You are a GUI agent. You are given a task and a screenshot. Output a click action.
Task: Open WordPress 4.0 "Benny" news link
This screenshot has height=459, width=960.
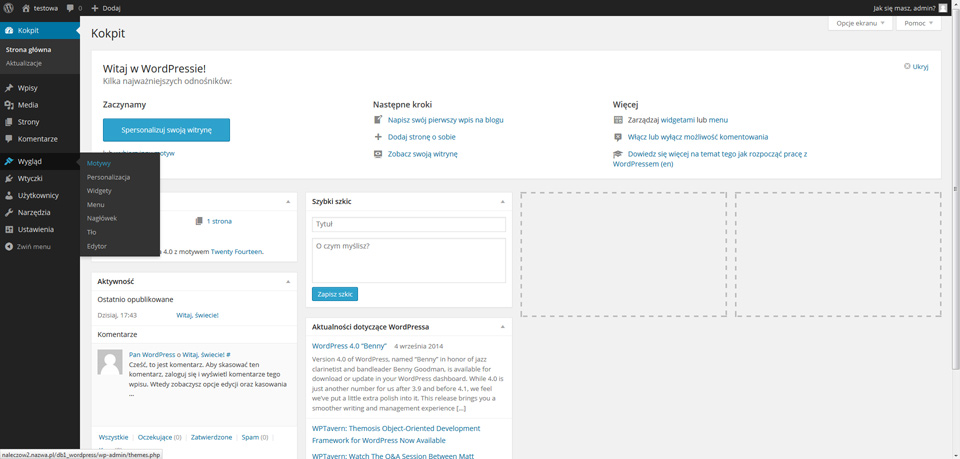pos(350,345)
